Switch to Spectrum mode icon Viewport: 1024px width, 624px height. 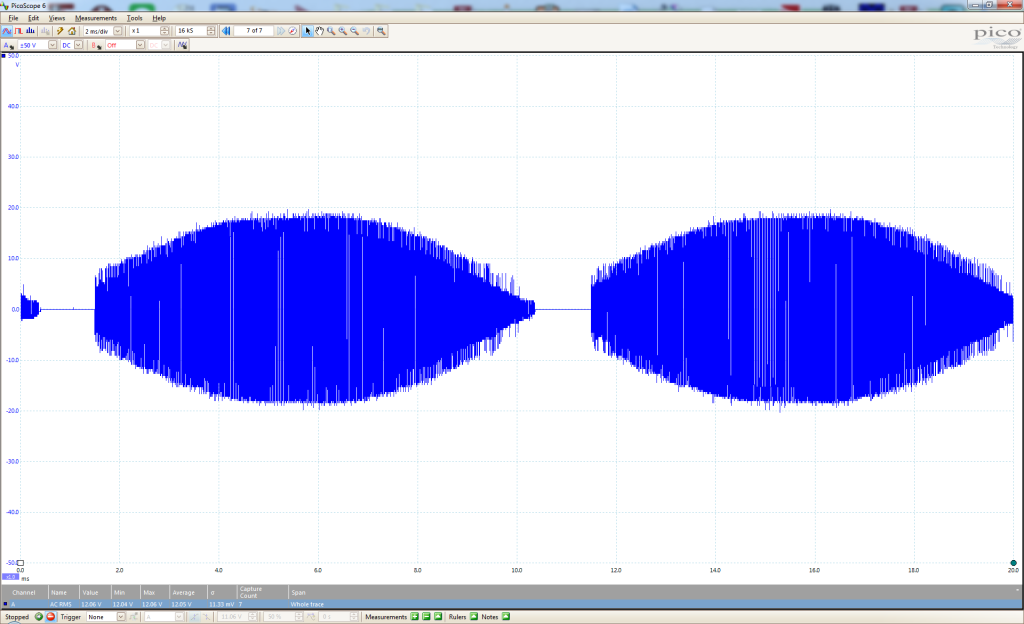[30, 31]
